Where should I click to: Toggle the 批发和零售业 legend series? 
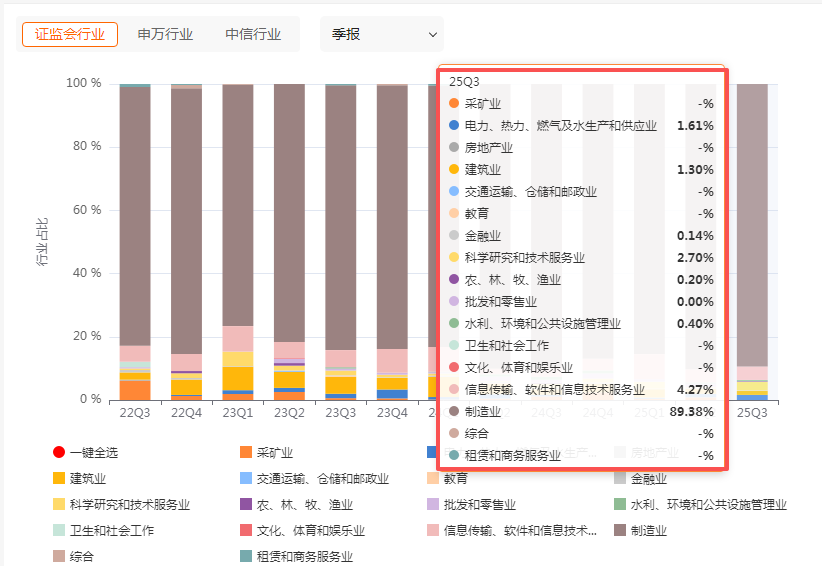(x=472, y=505)
